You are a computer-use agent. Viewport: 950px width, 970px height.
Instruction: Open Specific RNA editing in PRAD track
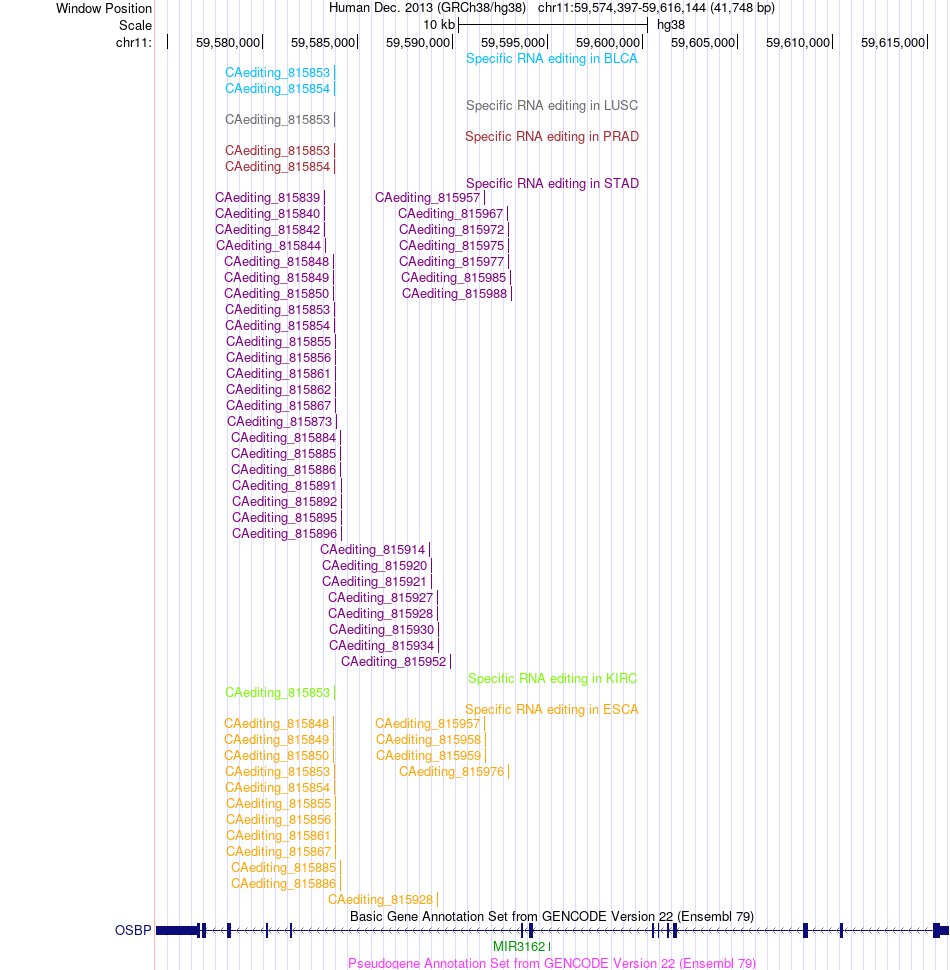552,137
